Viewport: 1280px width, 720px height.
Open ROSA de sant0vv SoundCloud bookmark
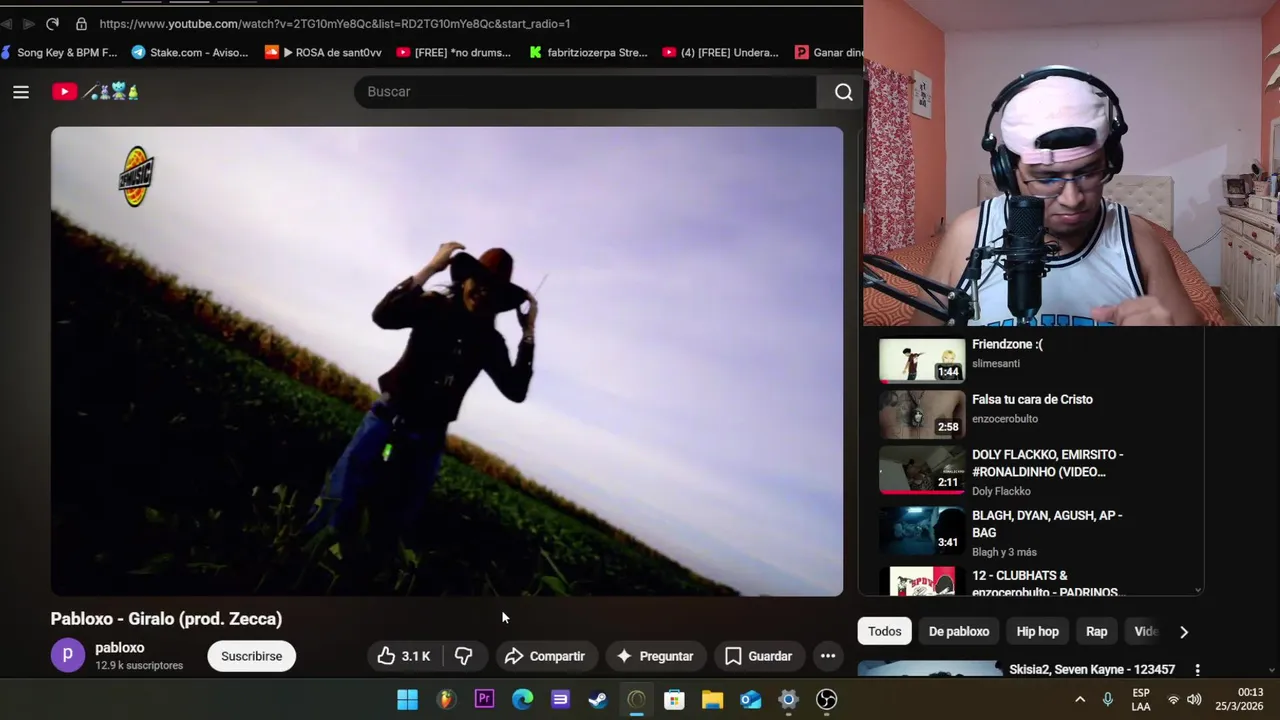323,52
